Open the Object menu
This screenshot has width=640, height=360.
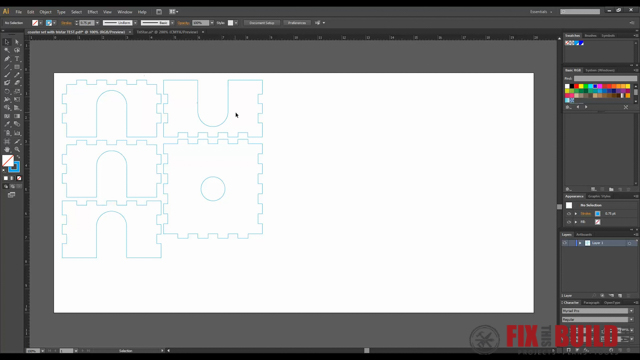click(x=45, y=12)
